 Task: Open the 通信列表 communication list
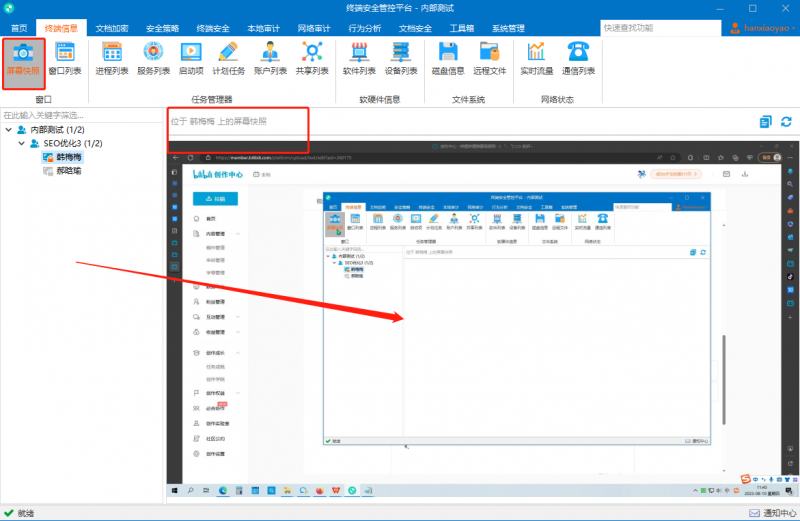click(578, 59)
